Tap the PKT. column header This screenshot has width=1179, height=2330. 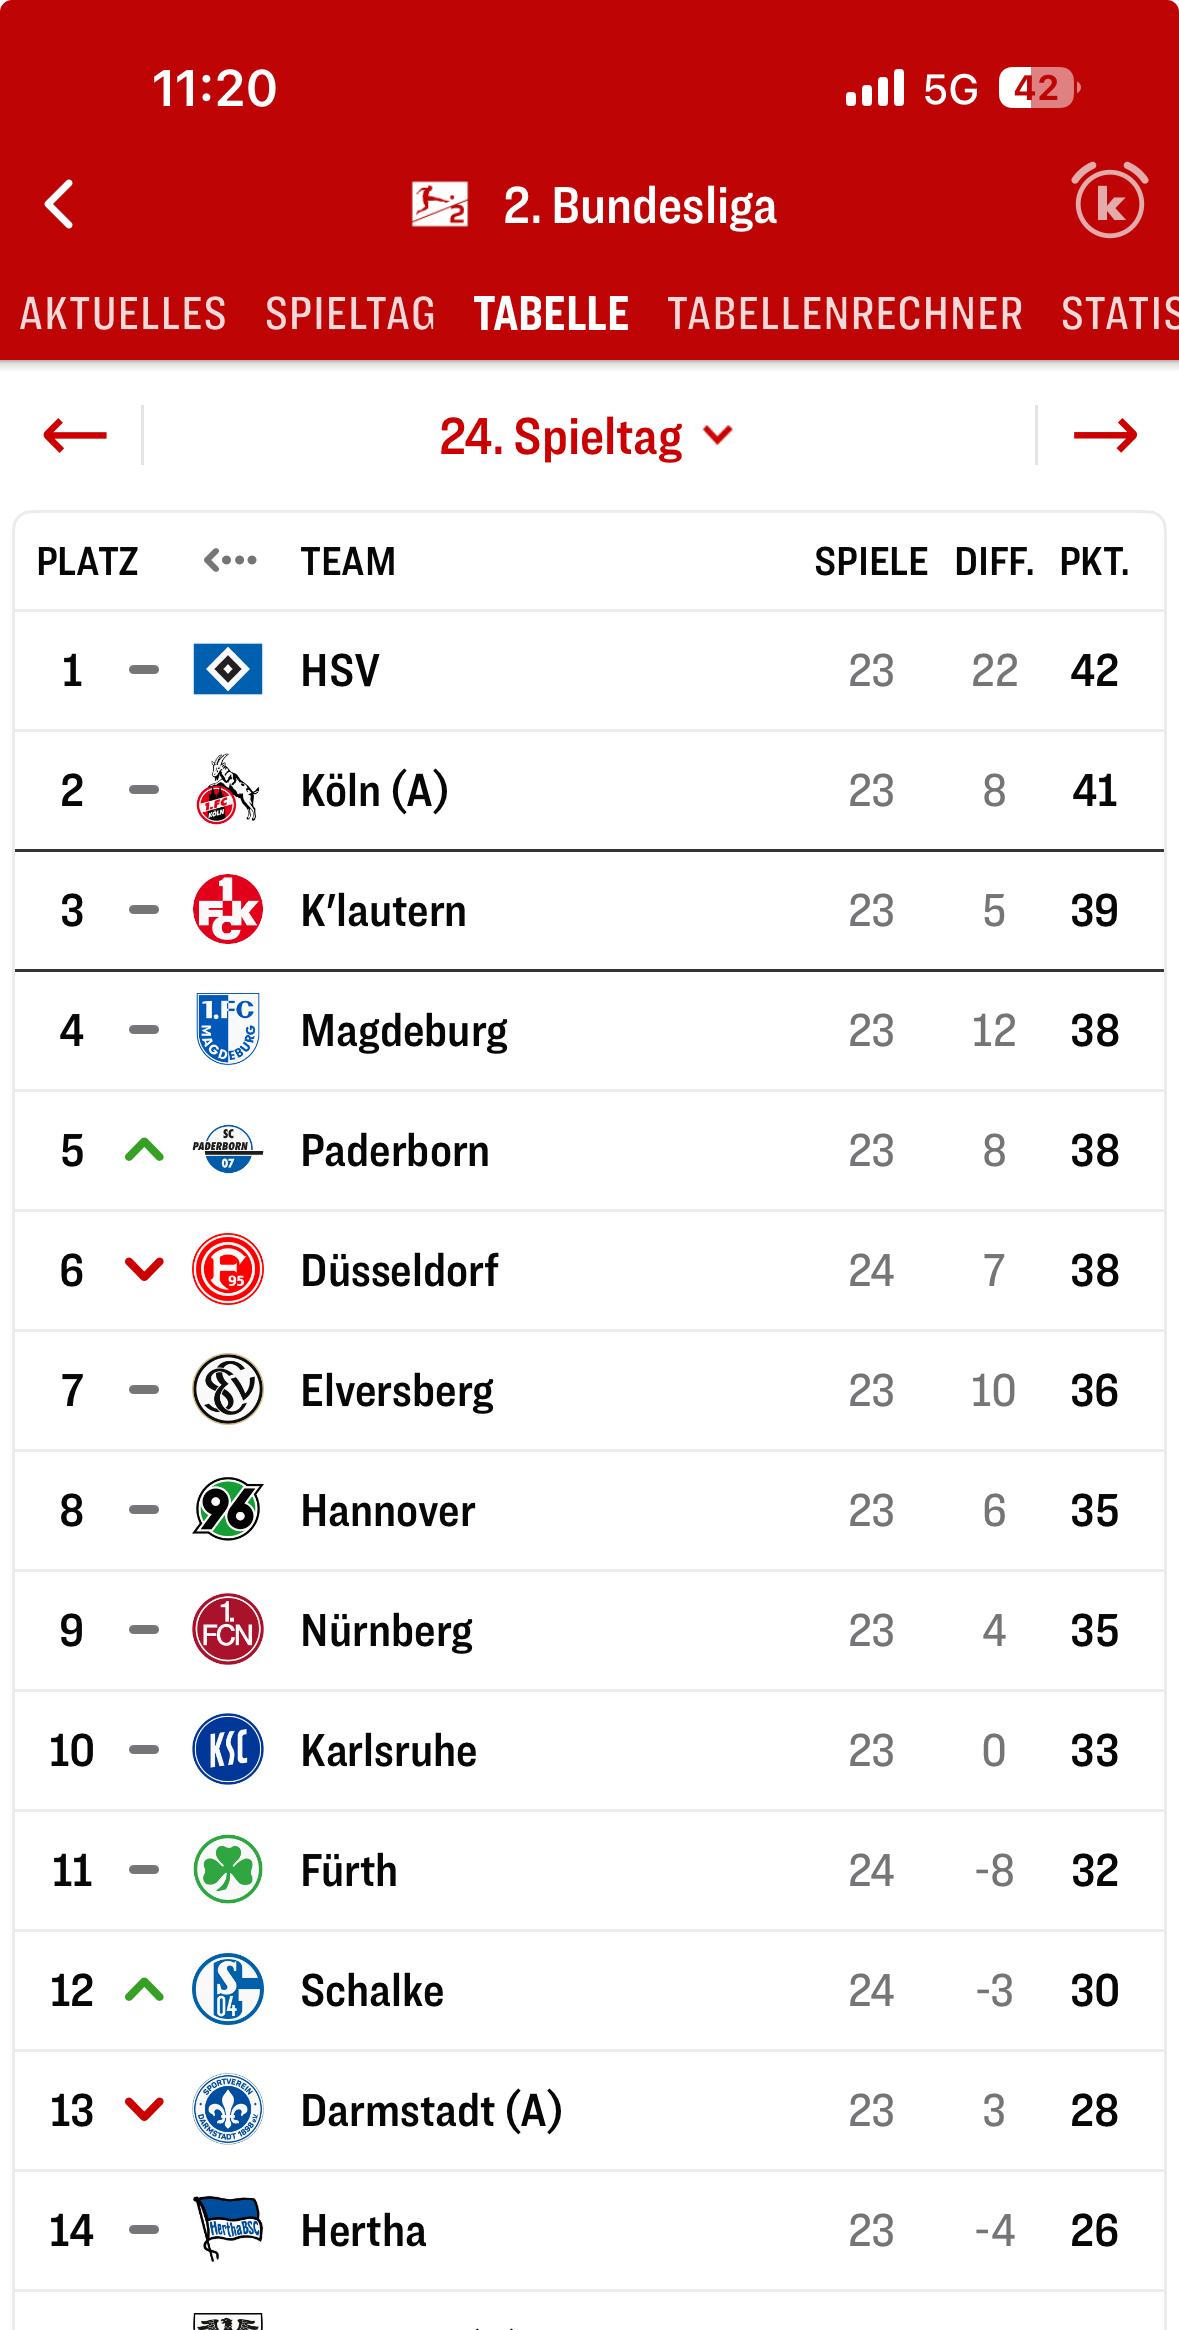pos(1094,562)
